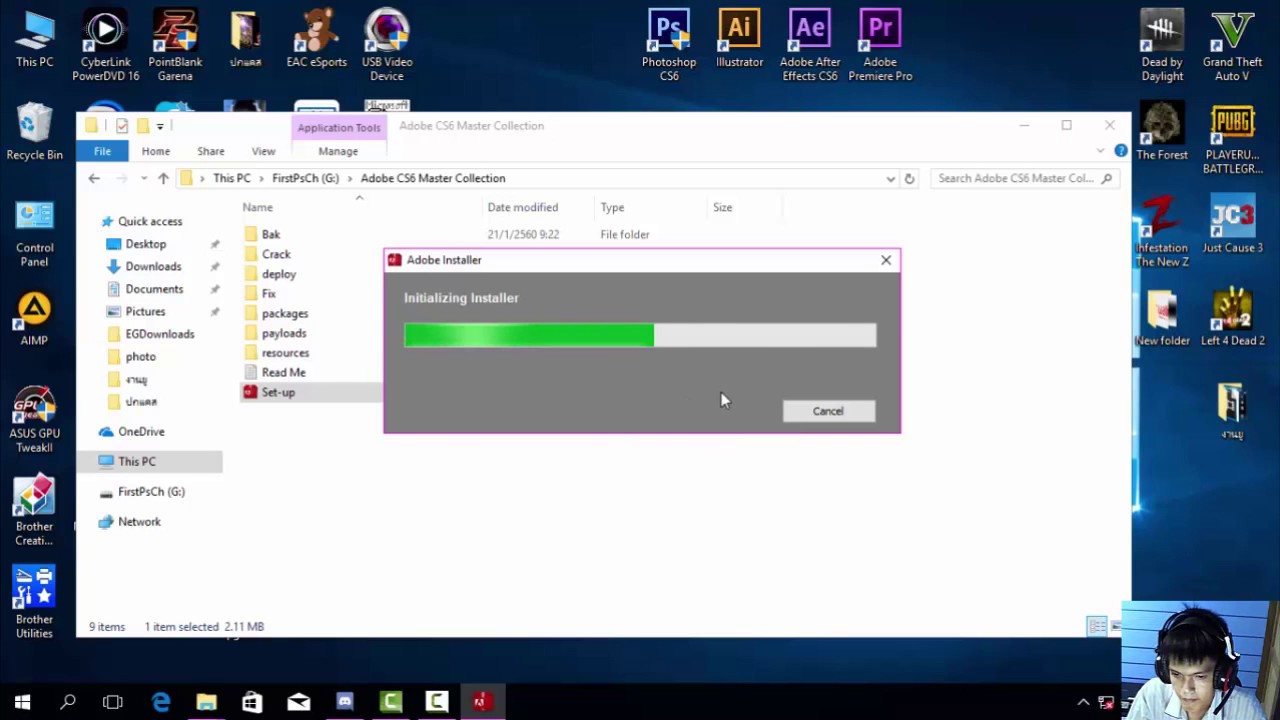Open Just Cause 3 desktop icon
Viewport: 1280px width, 720px height.
(x=1232, y=225)
